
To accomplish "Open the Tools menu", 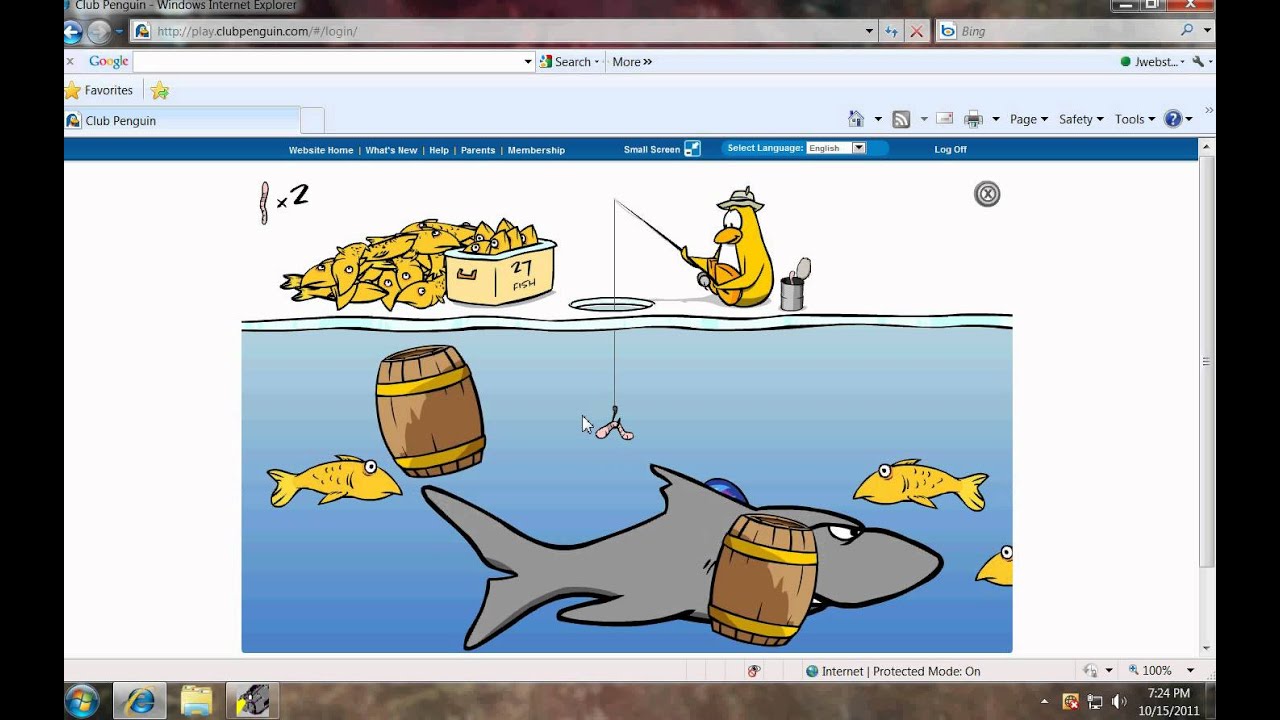I will tap(1134, 119).
